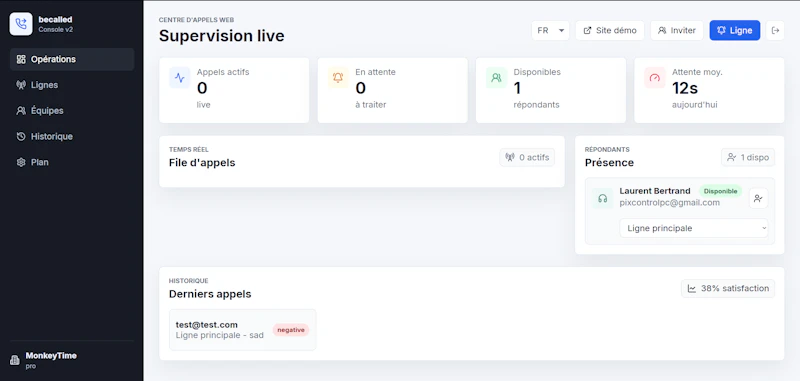The image size is (800, 381).
Task: Open the Plan settings page
Action: [x=72, y=162]
